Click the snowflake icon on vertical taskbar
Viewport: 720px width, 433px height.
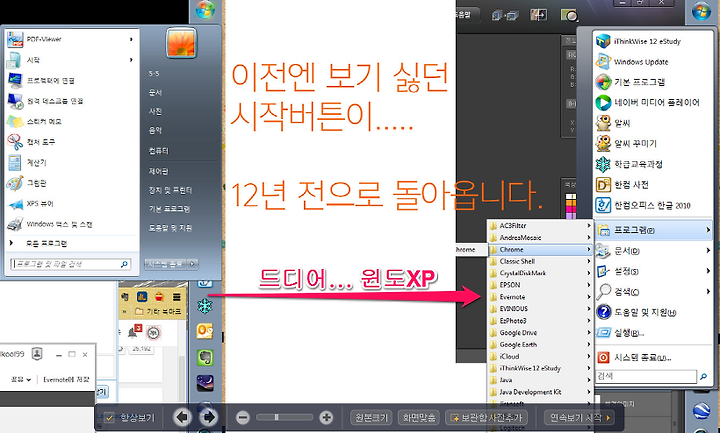click(x=205, y=305)
